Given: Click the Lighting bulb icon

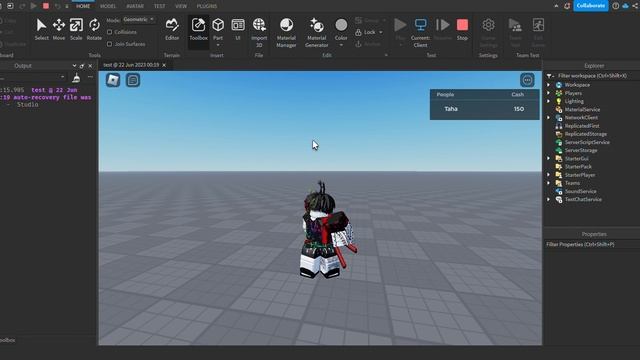Looking at the screenshot, I should [559, 101].
